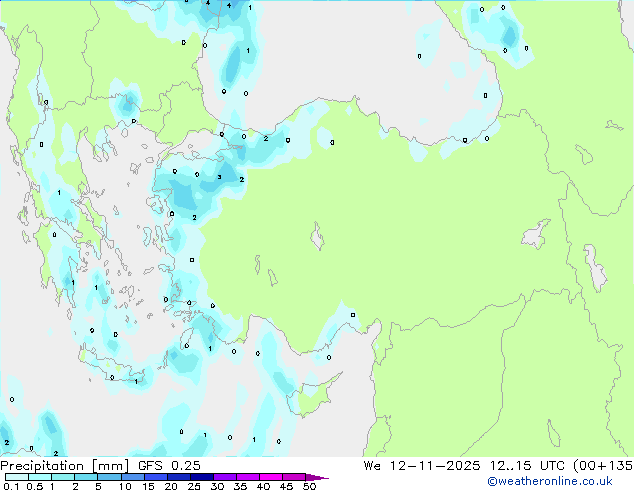Click the 'GFS 0.25' model label

coord(169,466)
